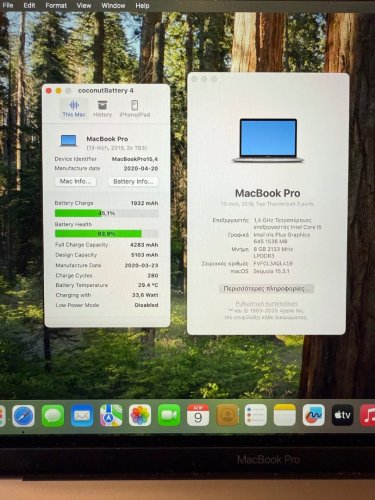375x500 pixels.
Task: Click the Mac Info... button
Action: pyautogui.click(x=75, y=181)
